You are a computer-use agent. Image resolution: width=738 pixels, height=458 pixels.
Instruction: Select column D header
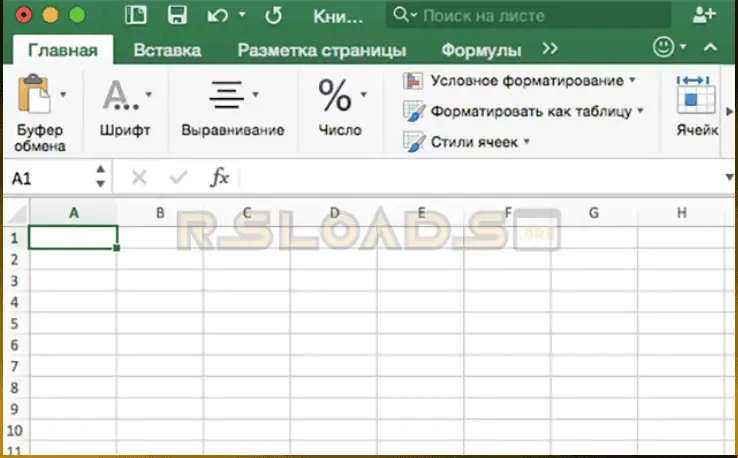click(334, 213)
